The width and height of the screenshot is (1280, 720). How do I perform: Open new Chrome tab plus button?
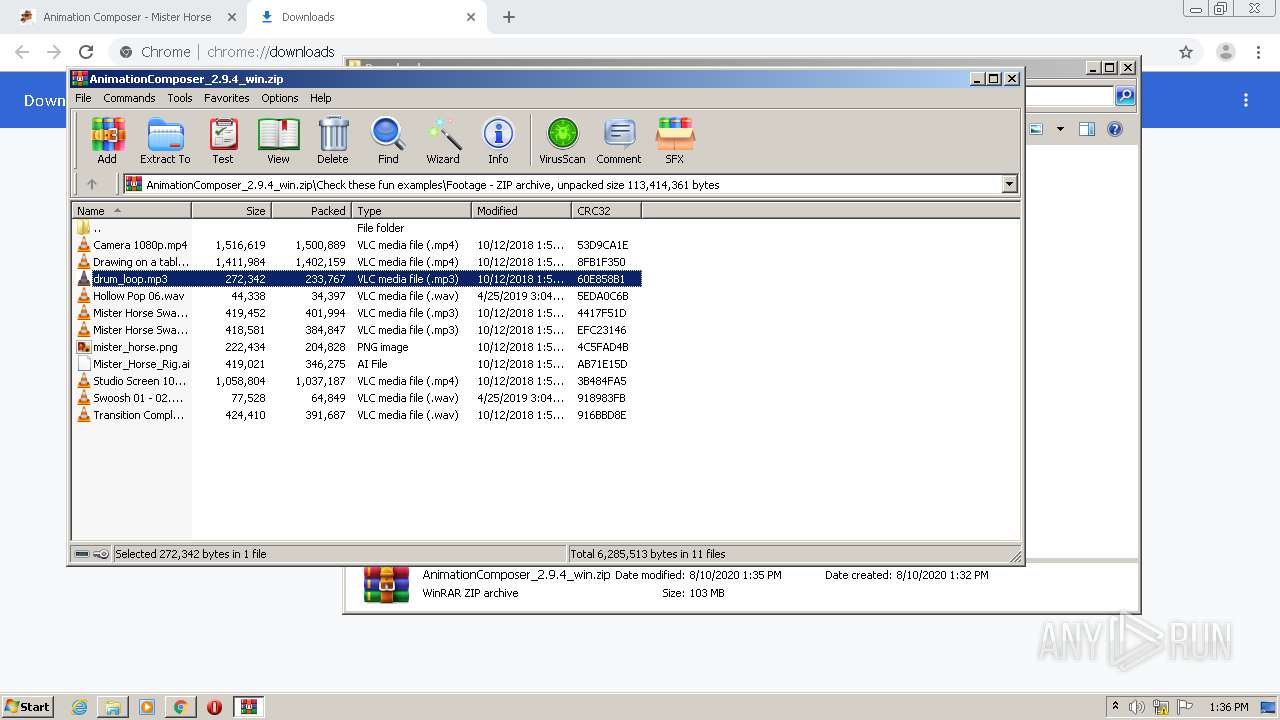pos(509,17)
